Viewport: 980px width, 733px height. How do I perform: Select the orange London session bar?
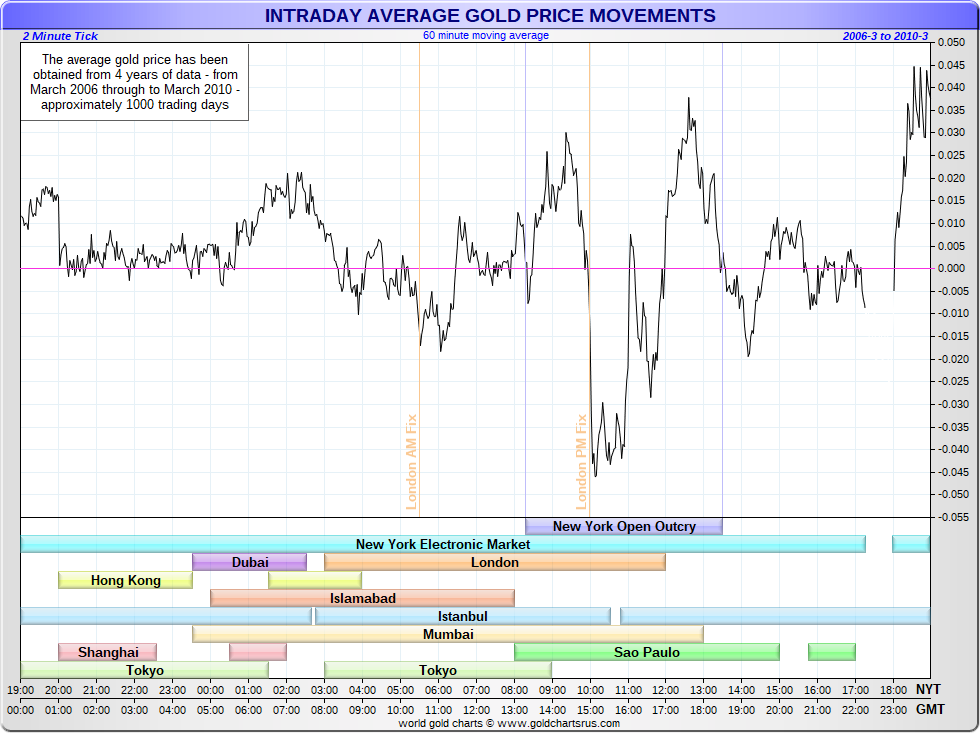[495, 562]
